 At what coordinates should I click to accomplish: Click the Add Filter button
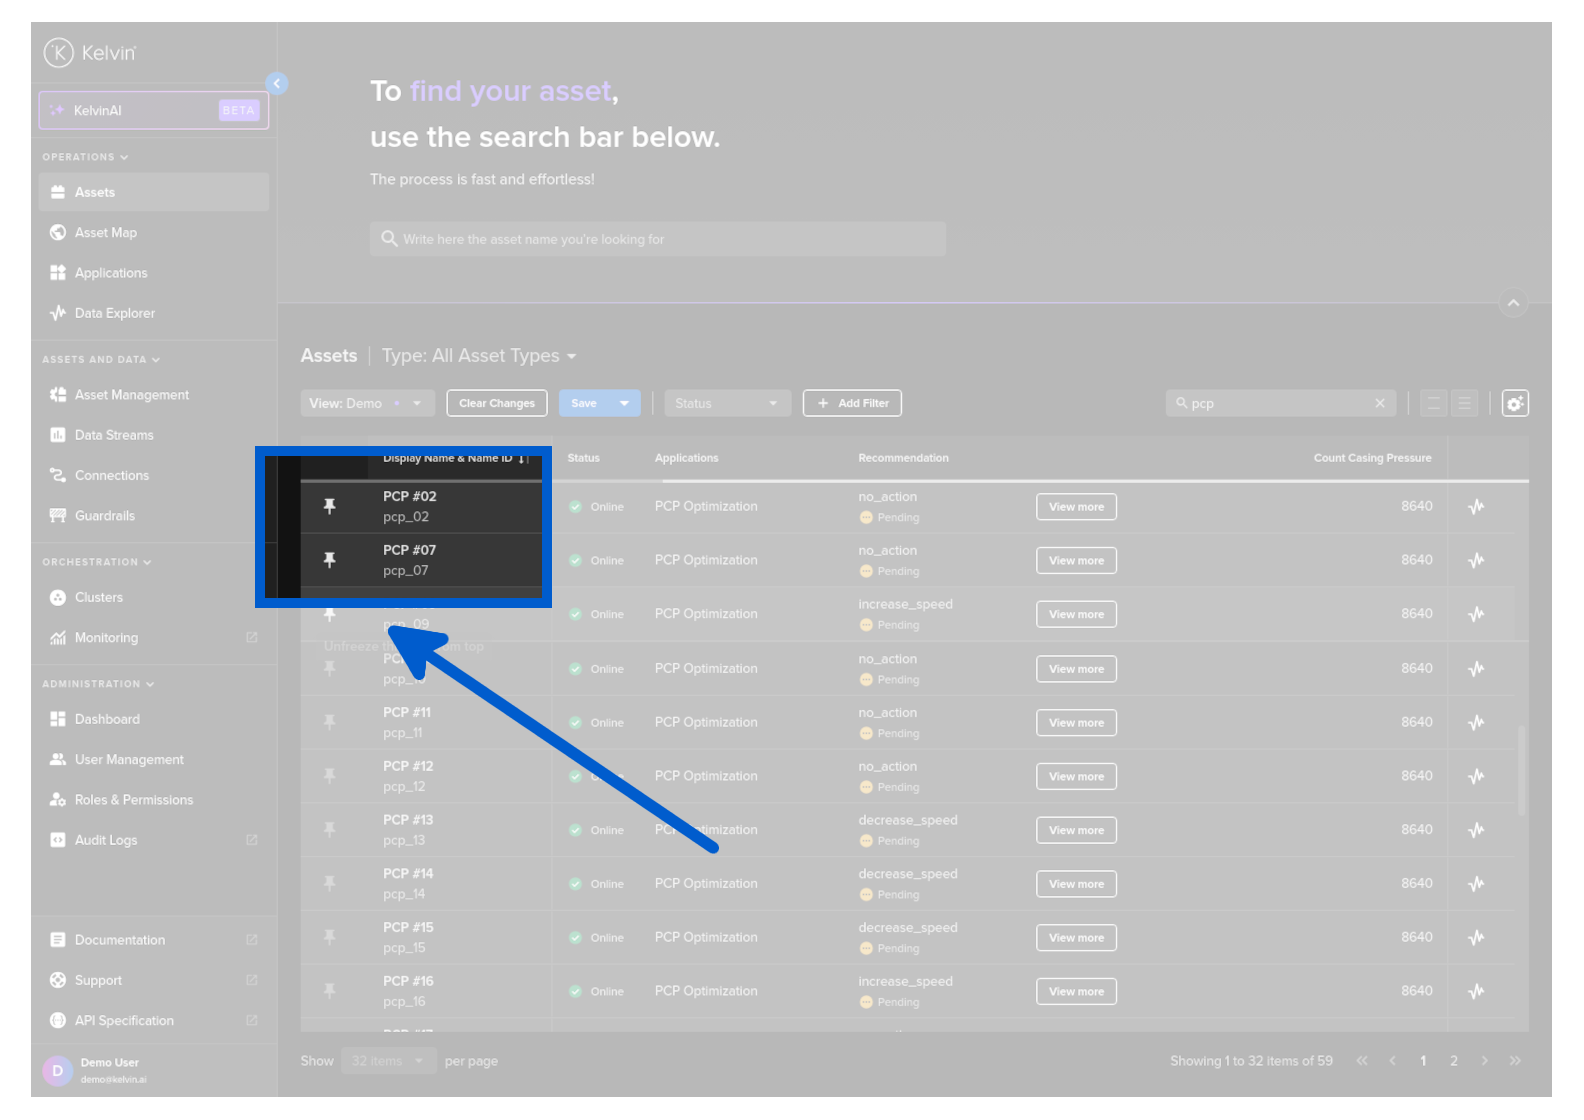(x=852, y=403)
